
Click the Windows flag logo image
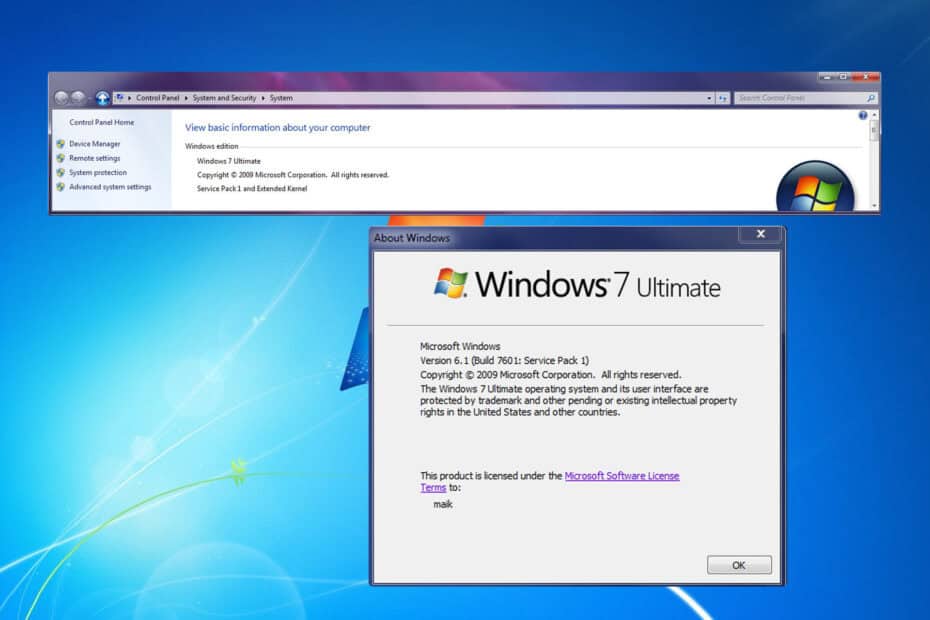812,185
